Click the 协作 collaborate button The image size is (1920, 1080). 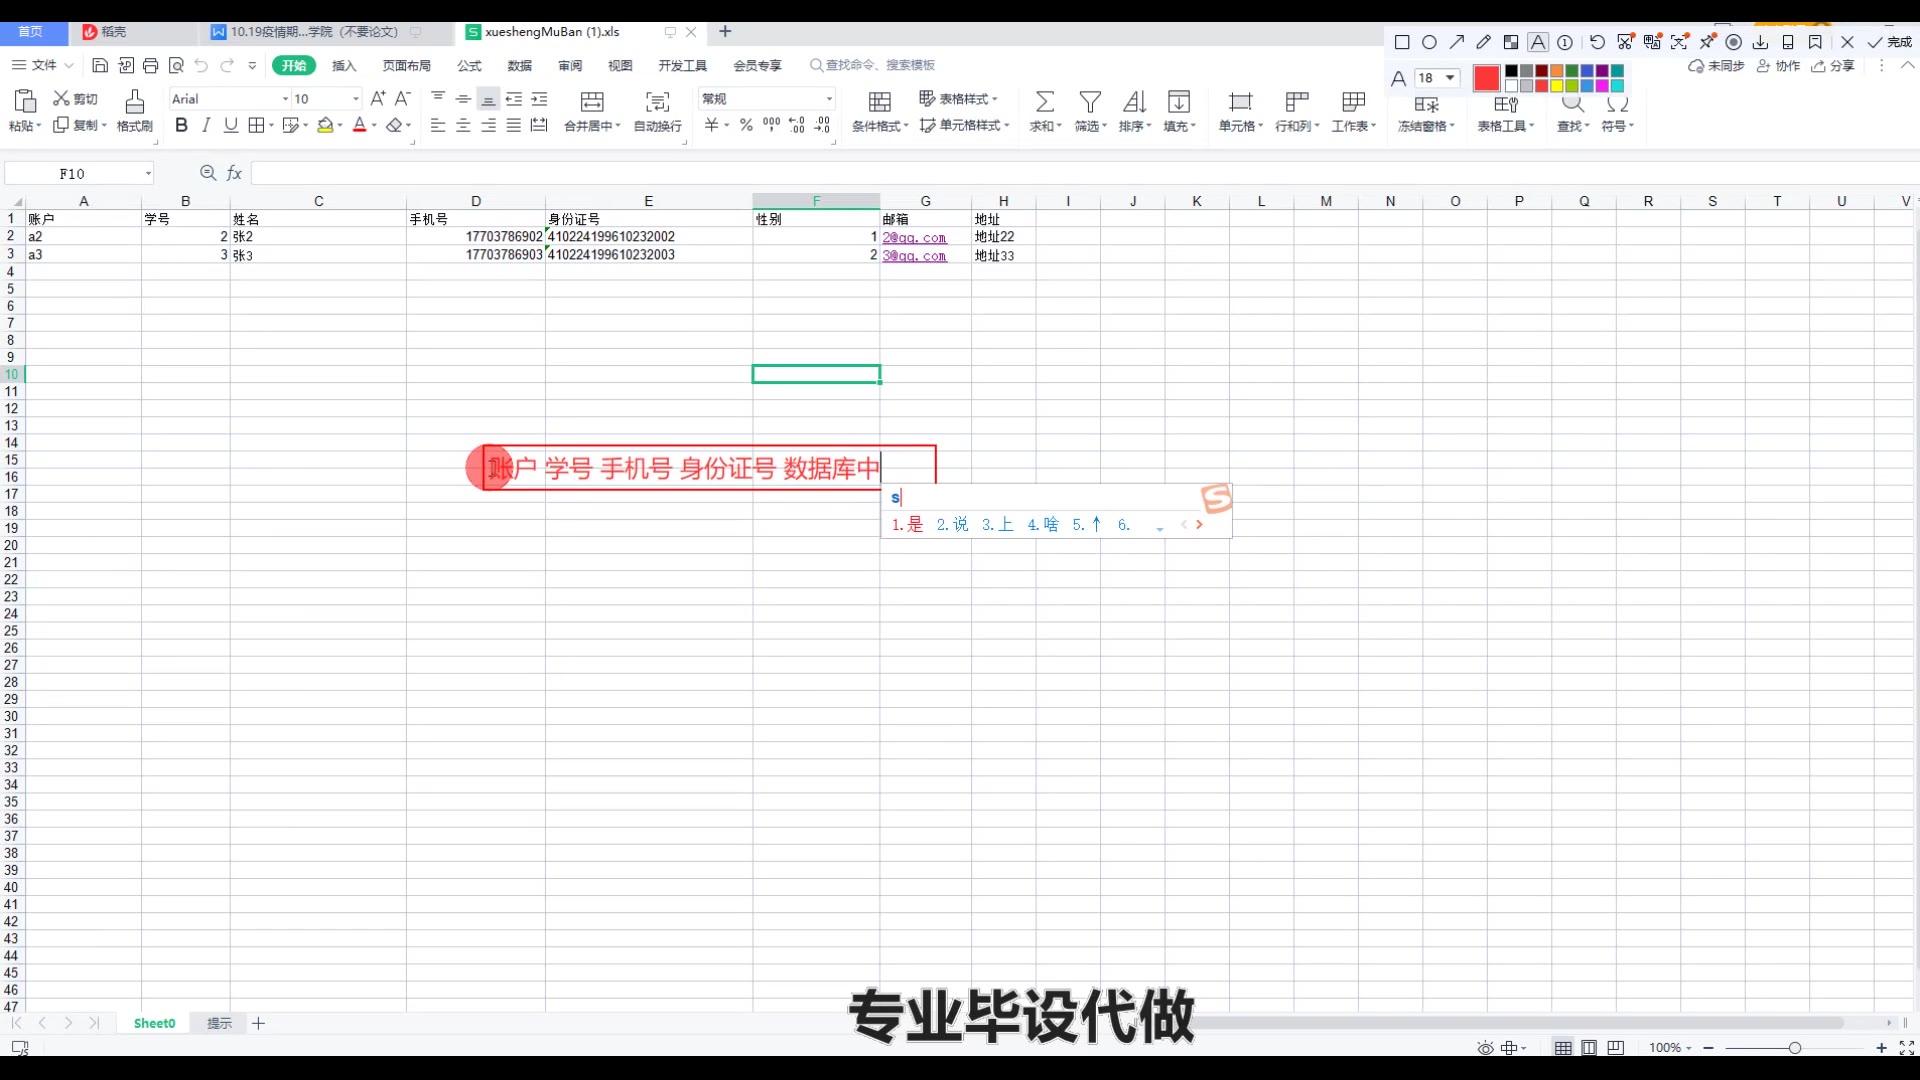pyautogui.click(x=1778, y=66)
